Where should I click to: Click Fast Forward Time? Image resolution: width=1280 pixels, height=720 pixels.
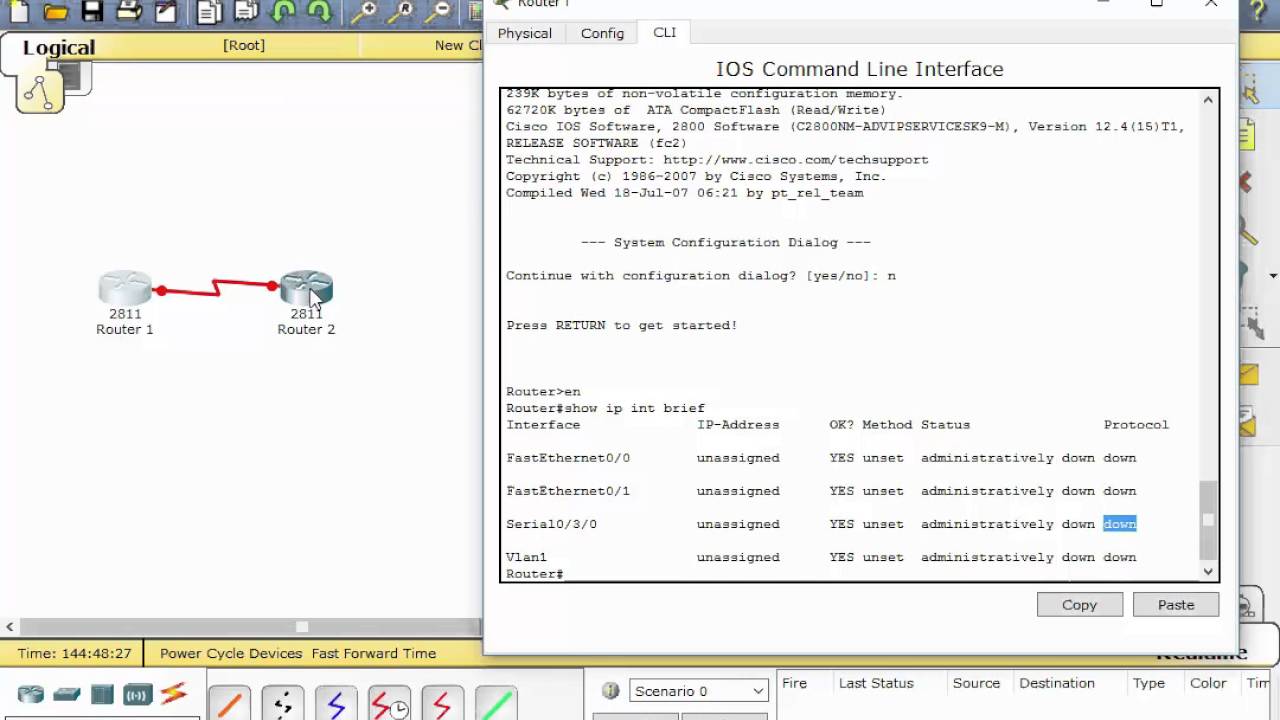pos(374,653)
